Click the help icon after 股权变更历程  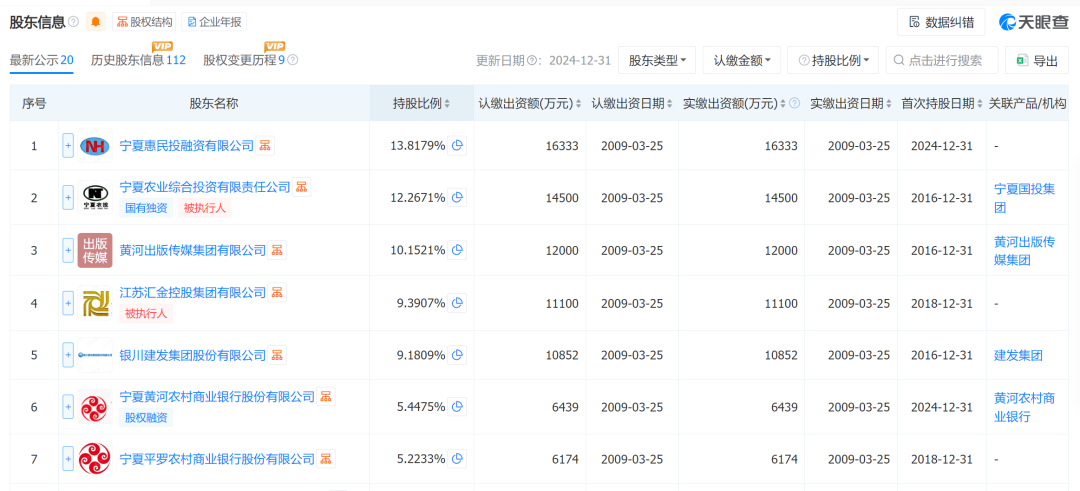[x=293, y=60]
